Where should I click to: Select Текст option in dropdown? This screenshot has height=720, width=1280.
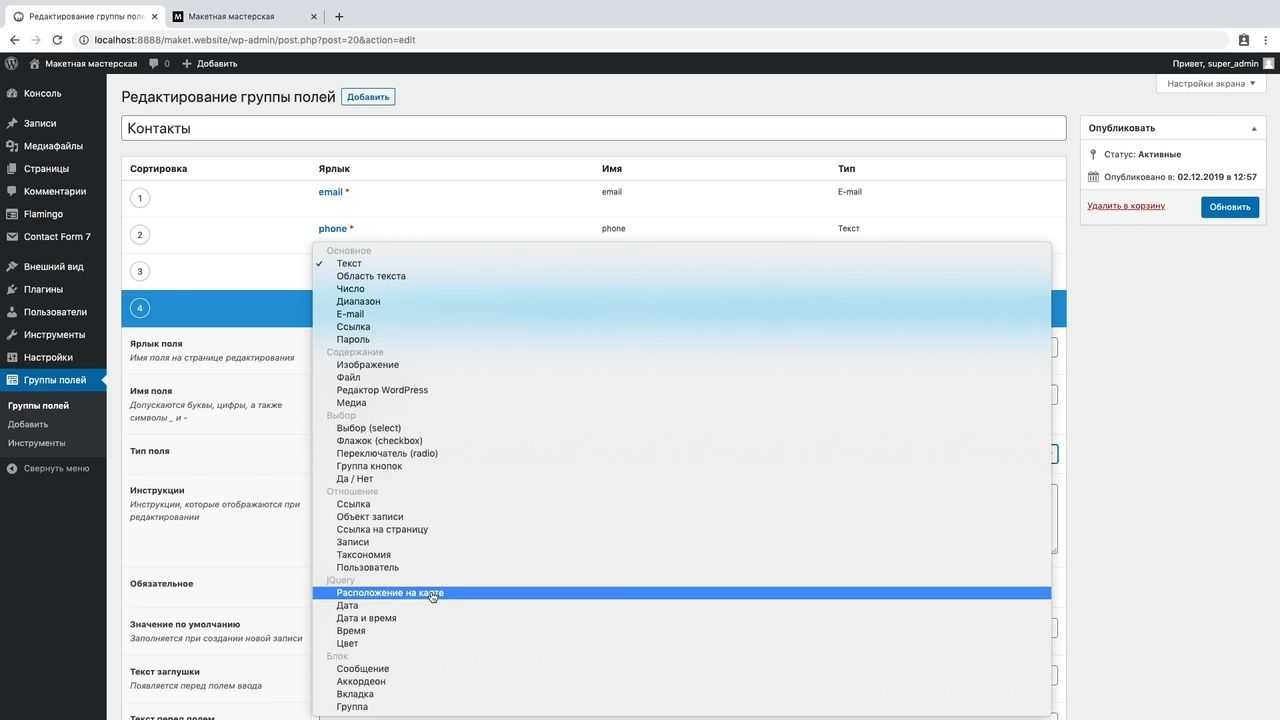tap(682, 264)
